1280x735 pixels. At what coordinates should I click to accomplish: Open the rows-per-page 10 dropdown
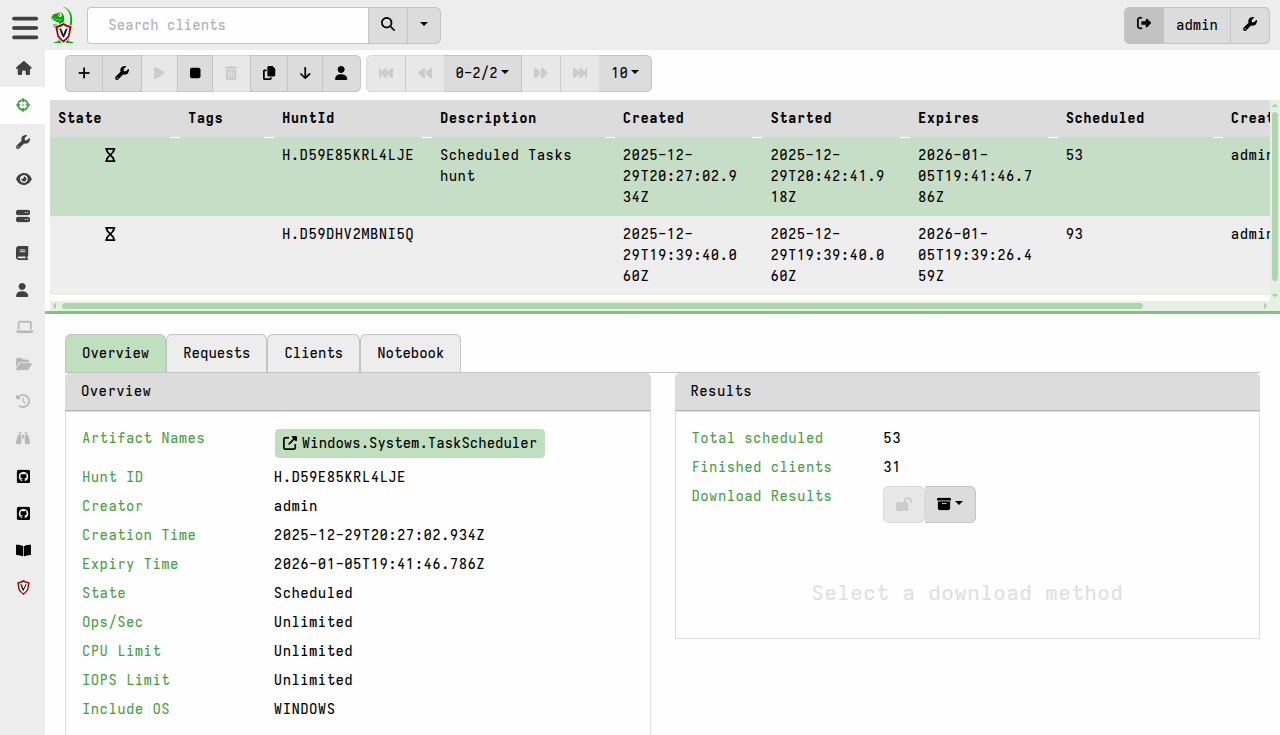[625, 73]
